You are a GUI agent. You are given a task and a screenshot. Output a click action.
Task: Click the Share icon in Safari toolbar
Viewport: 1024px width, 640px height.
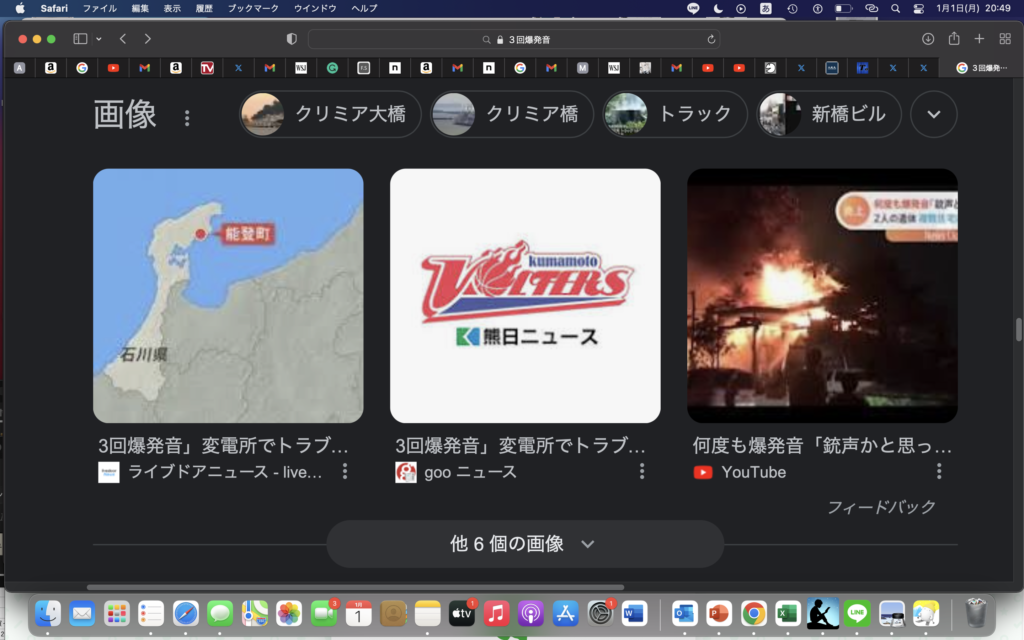(954, 39)
